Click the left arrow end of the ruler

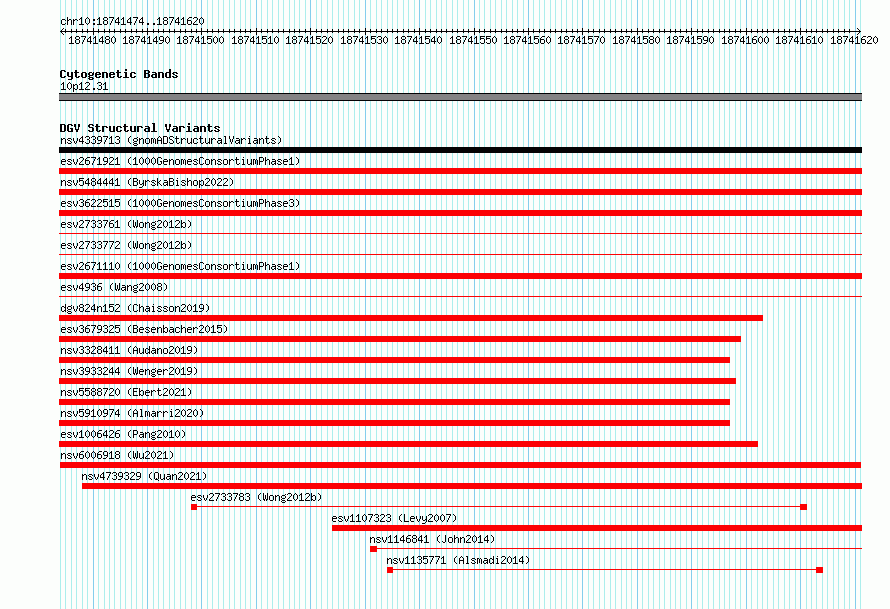click(x=62, y=31)
